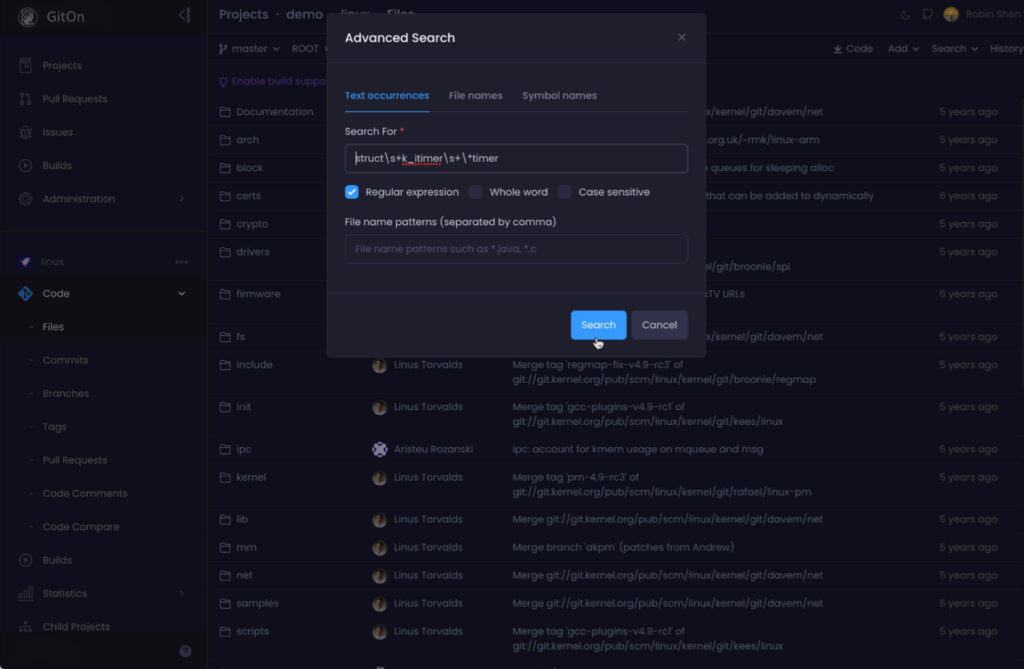This screenshot has height=669, width=1024.
Task: Go to Issues in sidebar
Action: (x=57, y=132)
